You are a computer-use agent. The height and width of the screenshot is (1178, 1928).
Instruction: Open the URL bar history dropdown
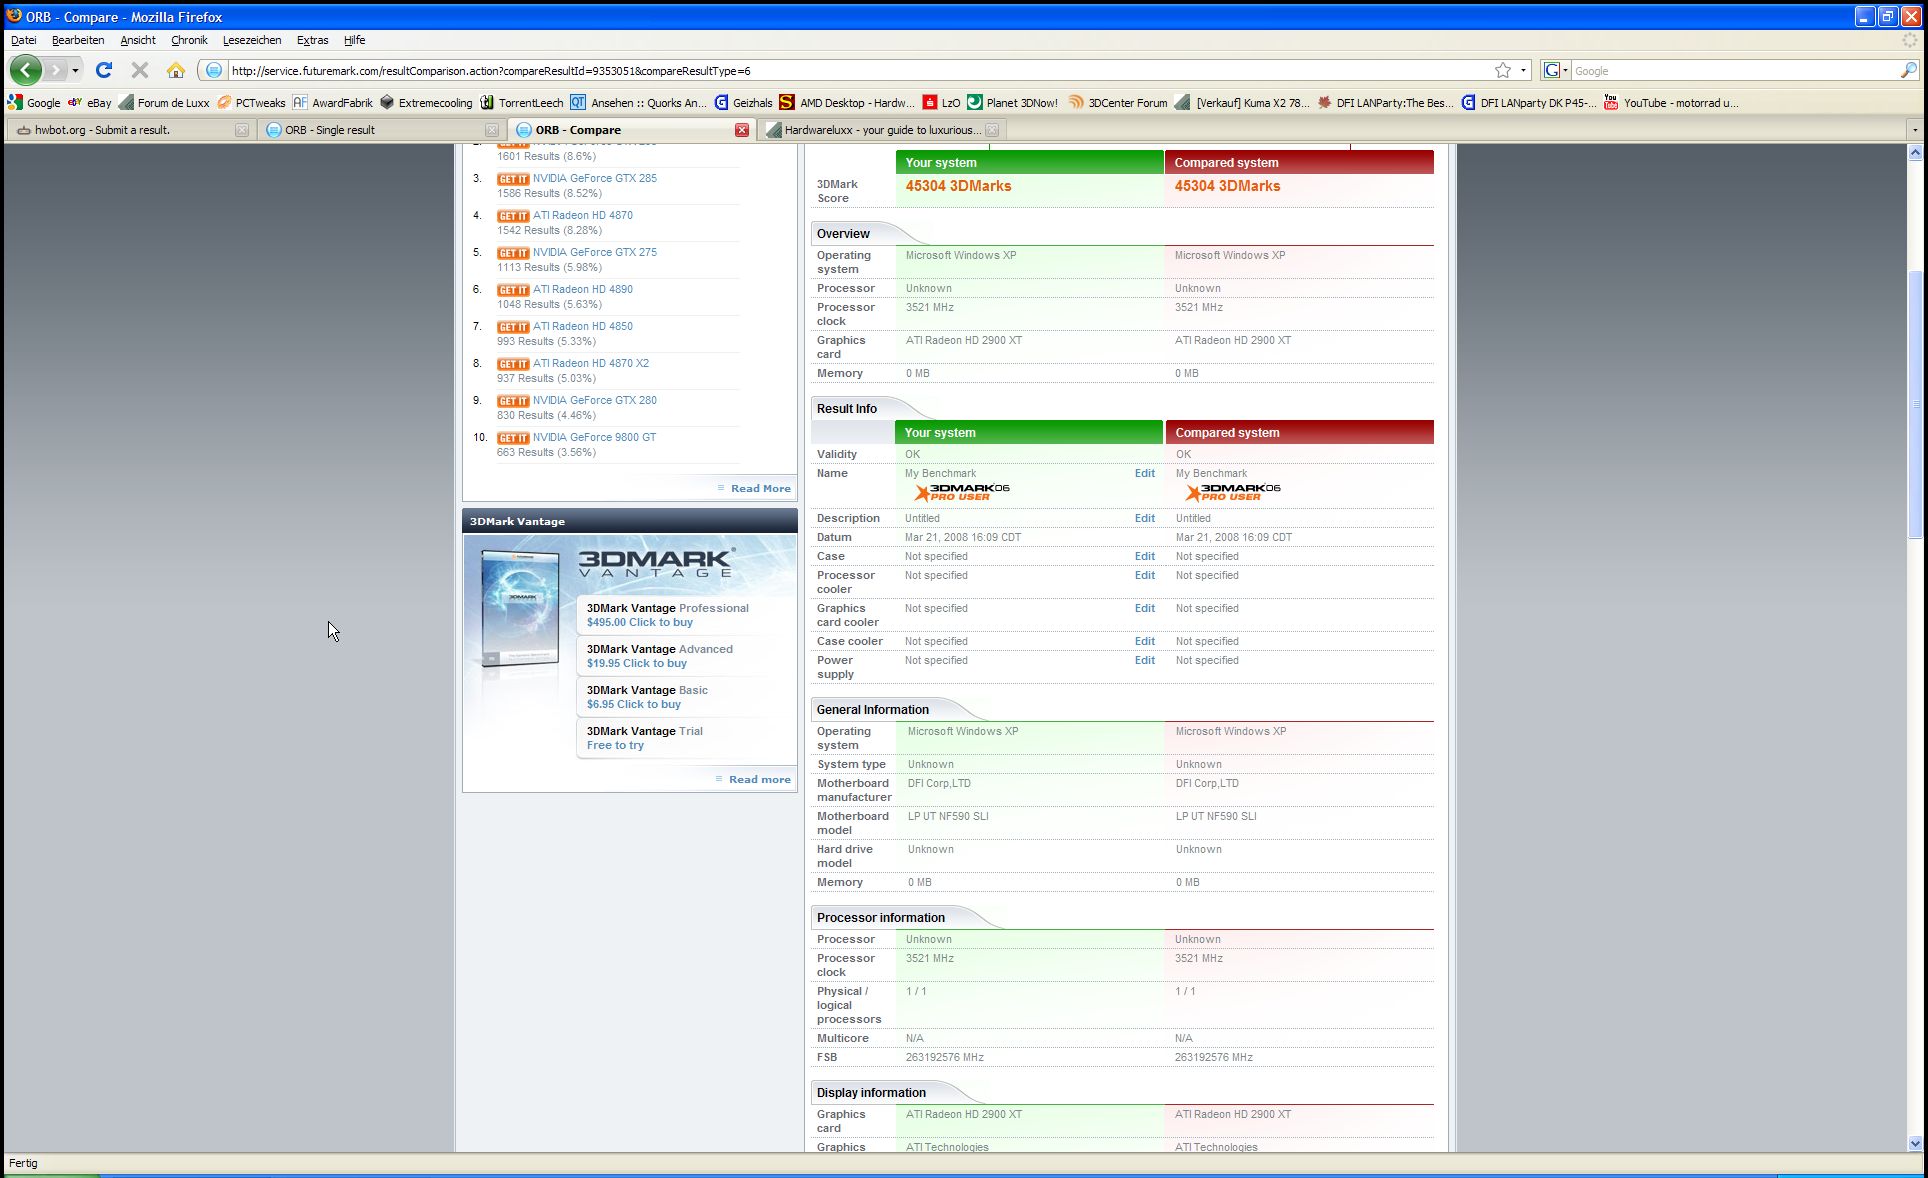point(1523,71)
